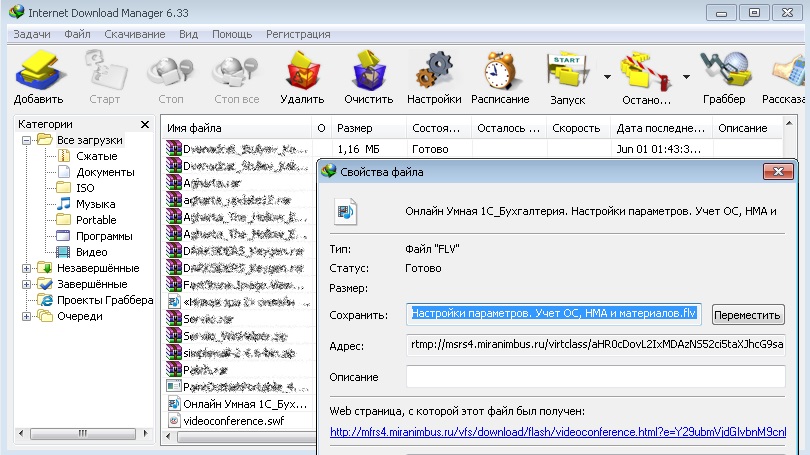Close the Категории panel
Image resolution: width=810 pixels, height=455 pixels.
pos(145,124)
